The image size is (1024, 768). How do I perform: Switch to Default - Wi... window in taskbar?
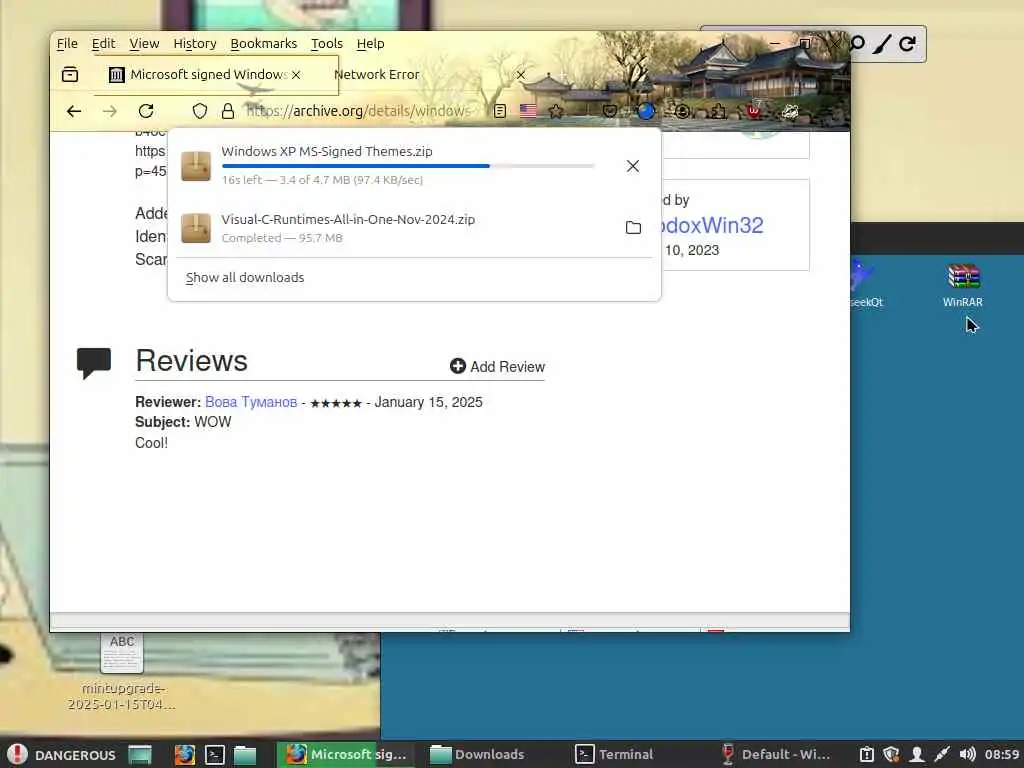[x=776, y=755]
